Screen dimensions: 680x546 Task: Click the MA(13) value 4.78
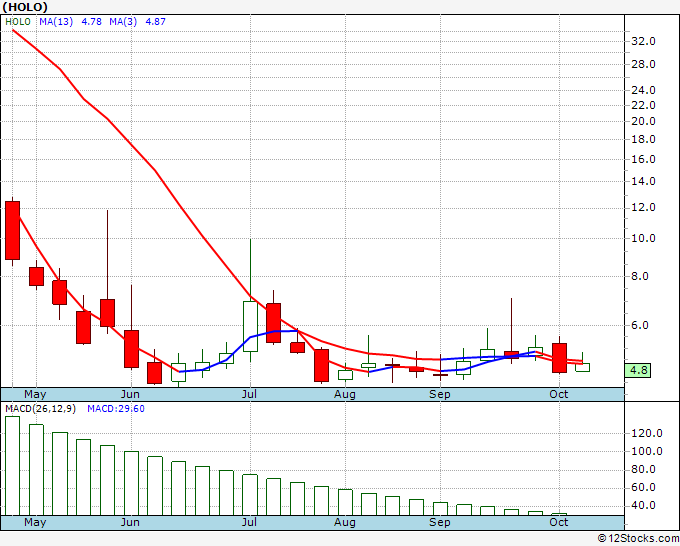click(92, 22)
